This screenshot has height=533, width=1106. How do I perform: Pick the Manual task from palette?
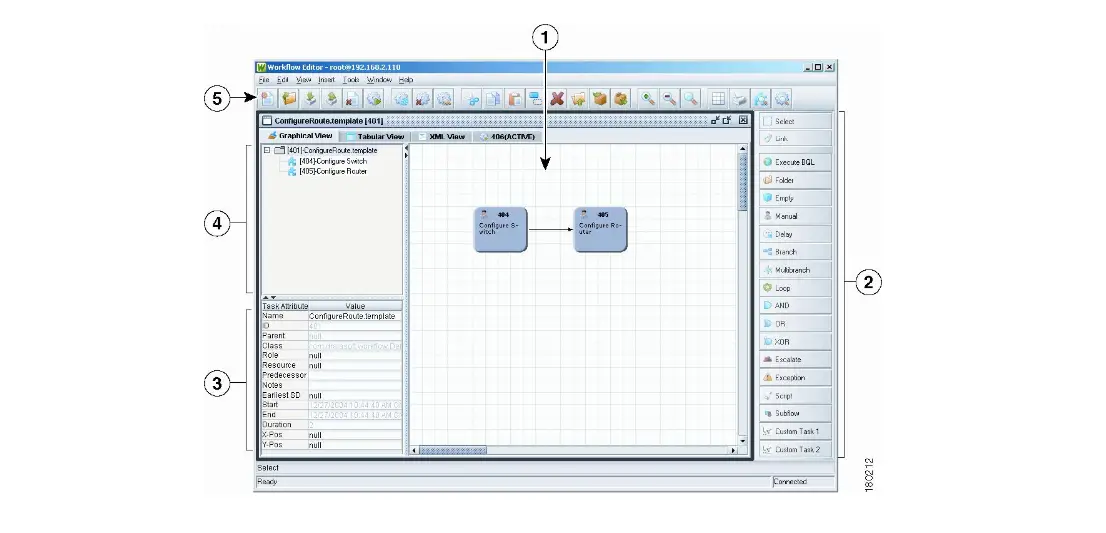(796, 216)
